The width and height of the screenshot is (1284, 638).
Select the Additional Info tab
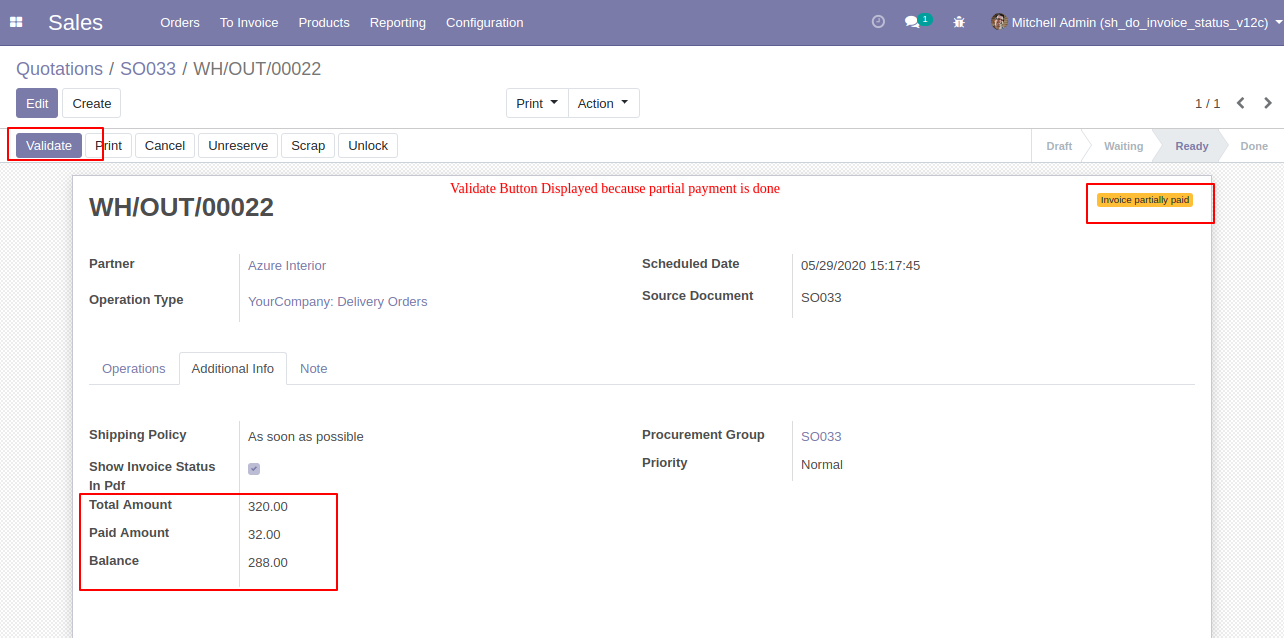233,368
